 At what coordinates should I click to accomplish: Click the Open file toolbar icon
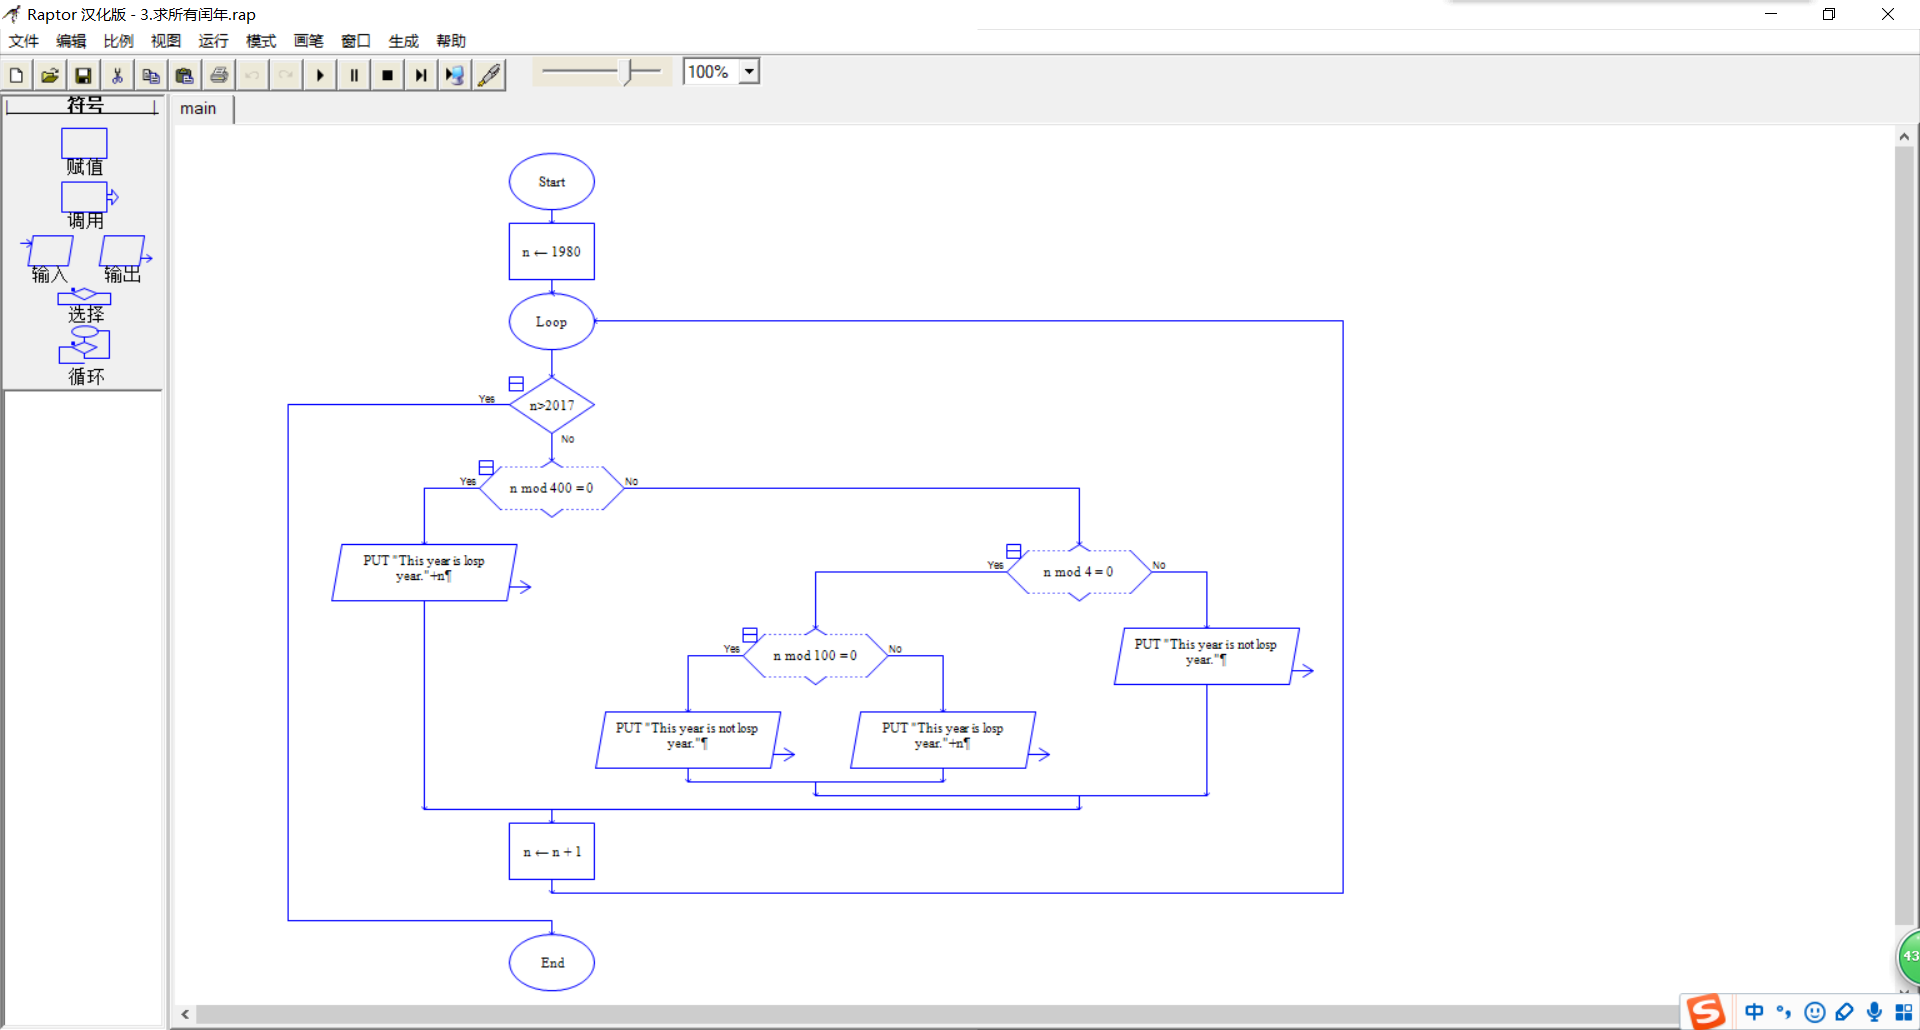click(x=50, y=75)
